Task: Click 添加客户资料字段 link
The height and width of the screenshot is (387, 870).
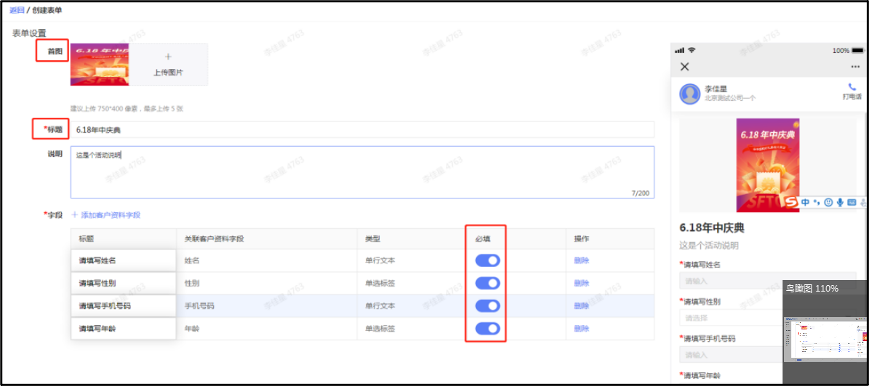Action: (110, 215)
